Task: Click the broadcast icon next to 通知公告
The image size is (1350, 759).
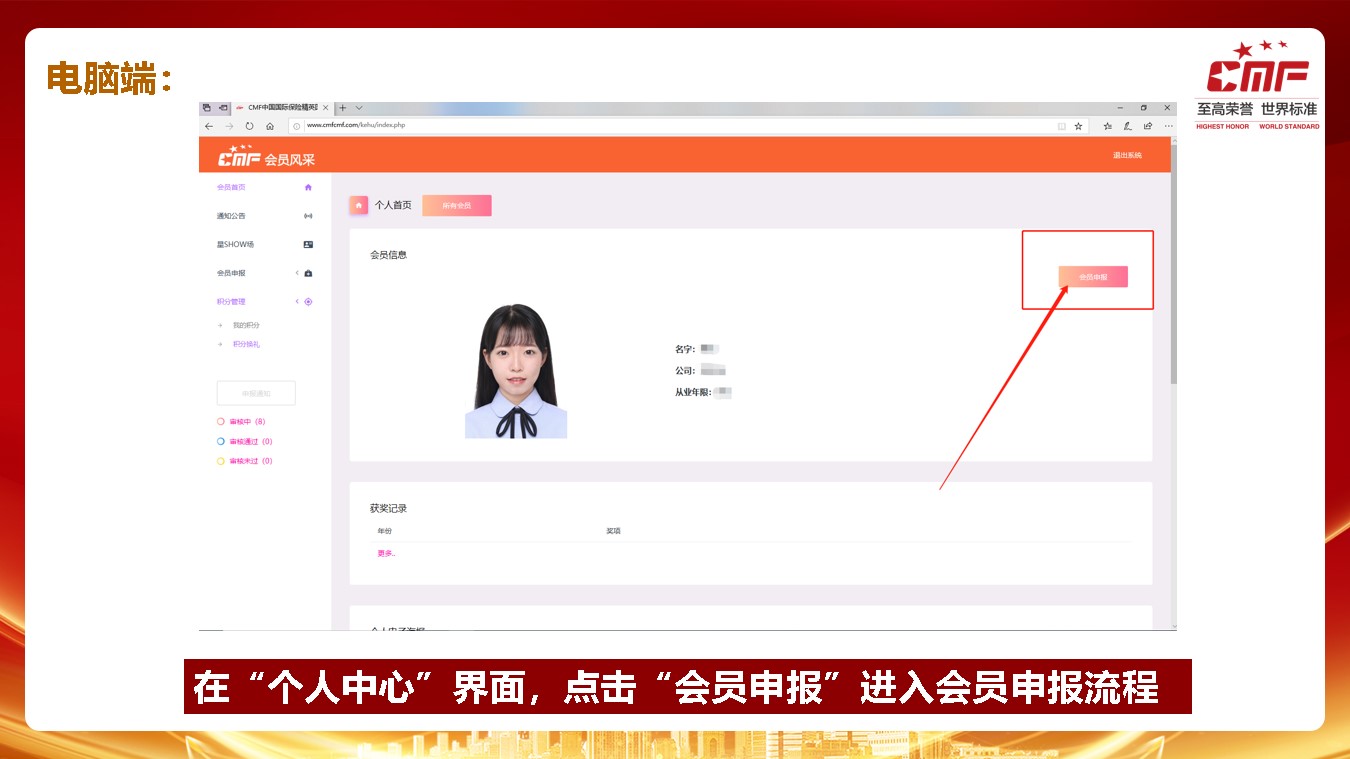Action: pyautogui.click(x=308, y=216)
